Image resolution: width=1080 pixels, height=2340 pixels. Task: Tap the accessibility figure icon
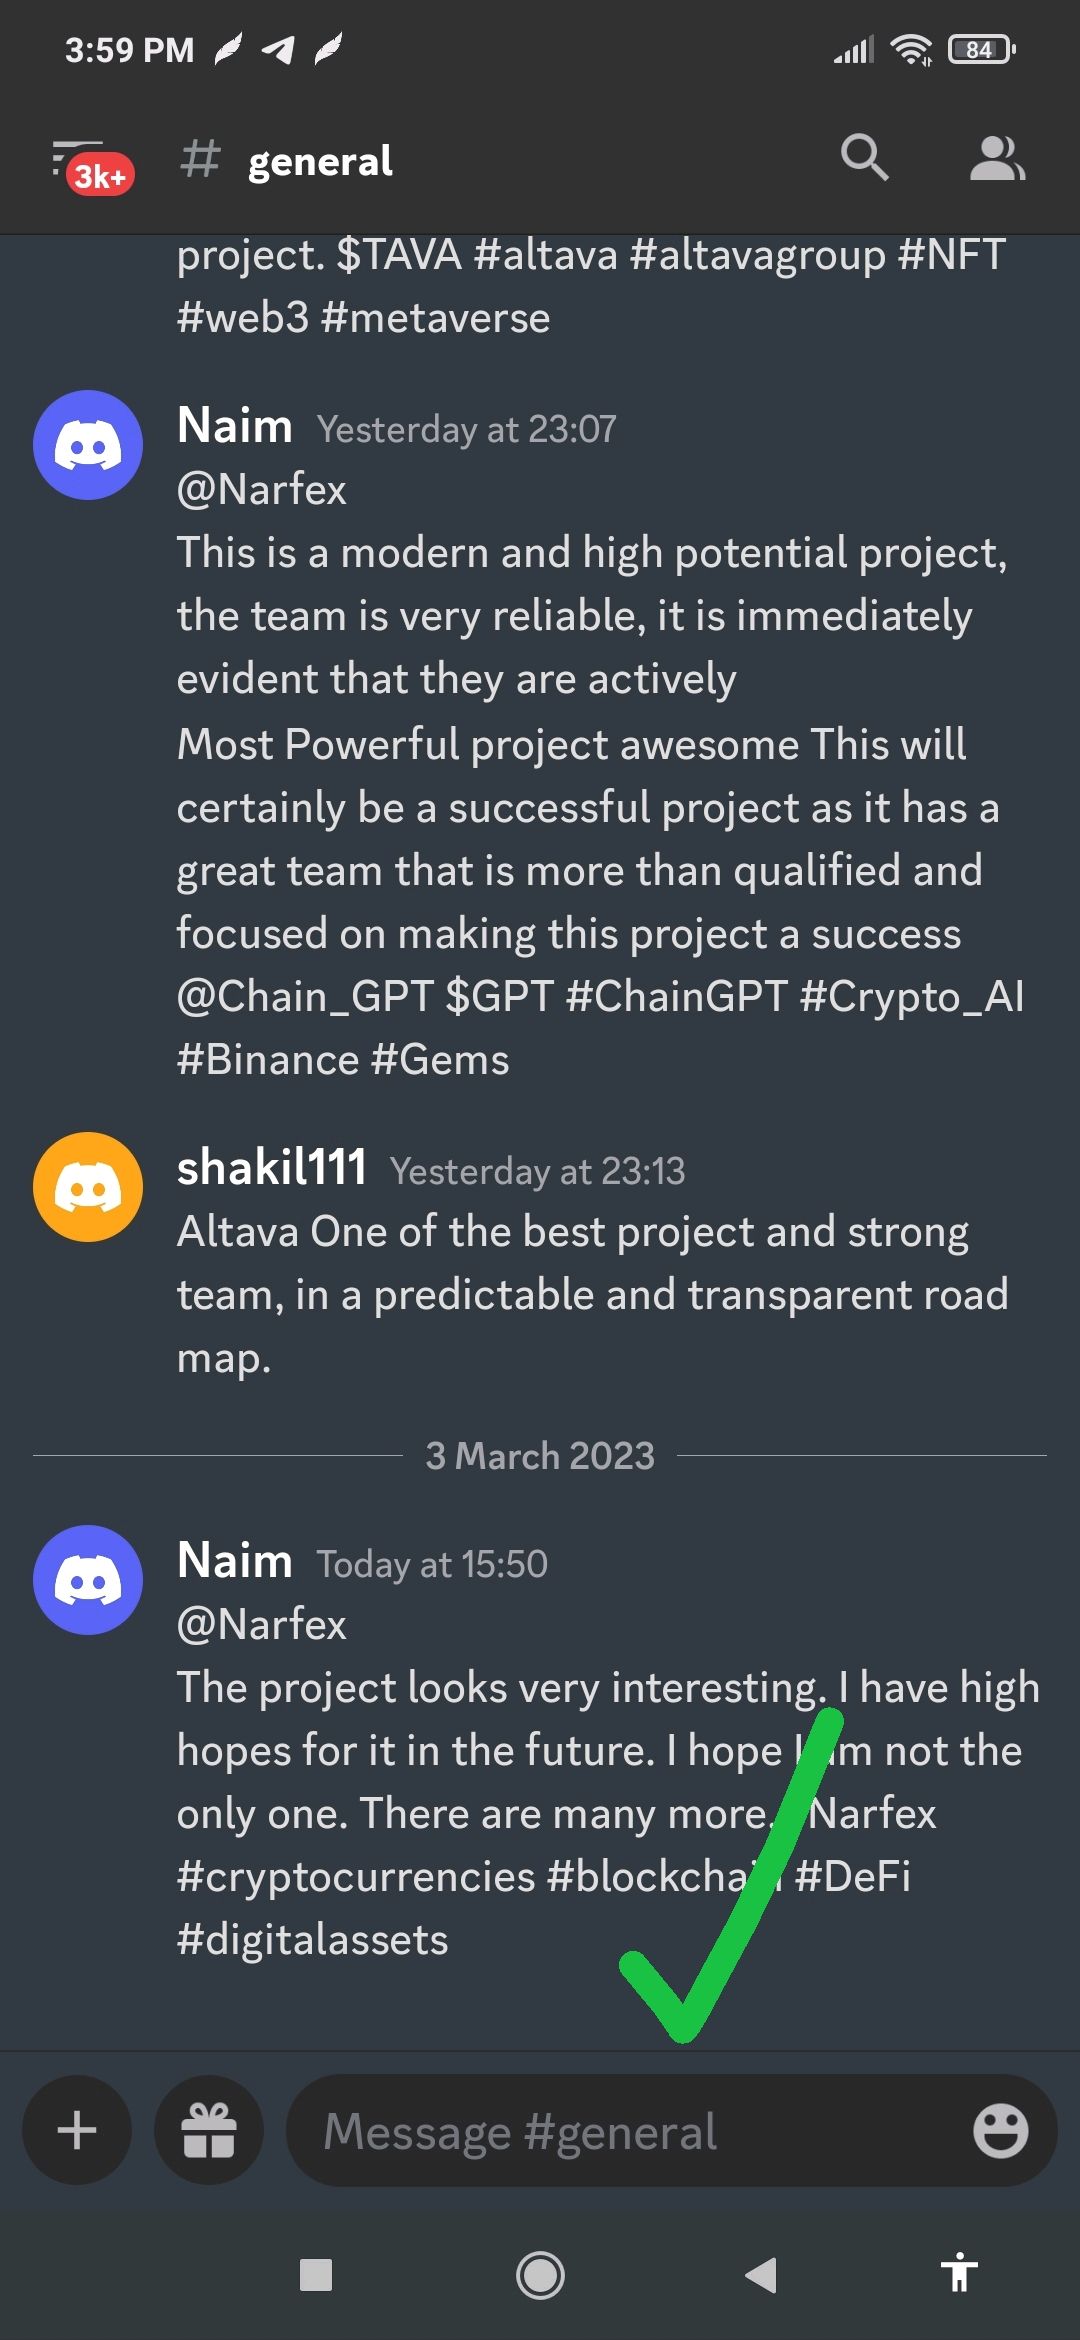tap(959, 2275)
